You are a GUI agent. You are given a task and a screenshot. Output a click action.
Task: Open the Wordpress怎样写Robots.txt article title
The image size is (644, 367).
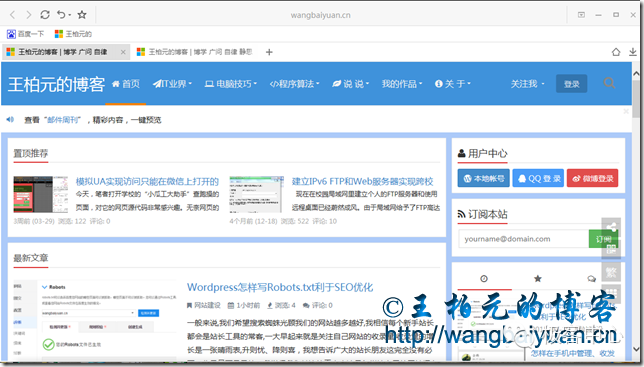(280, 287)
